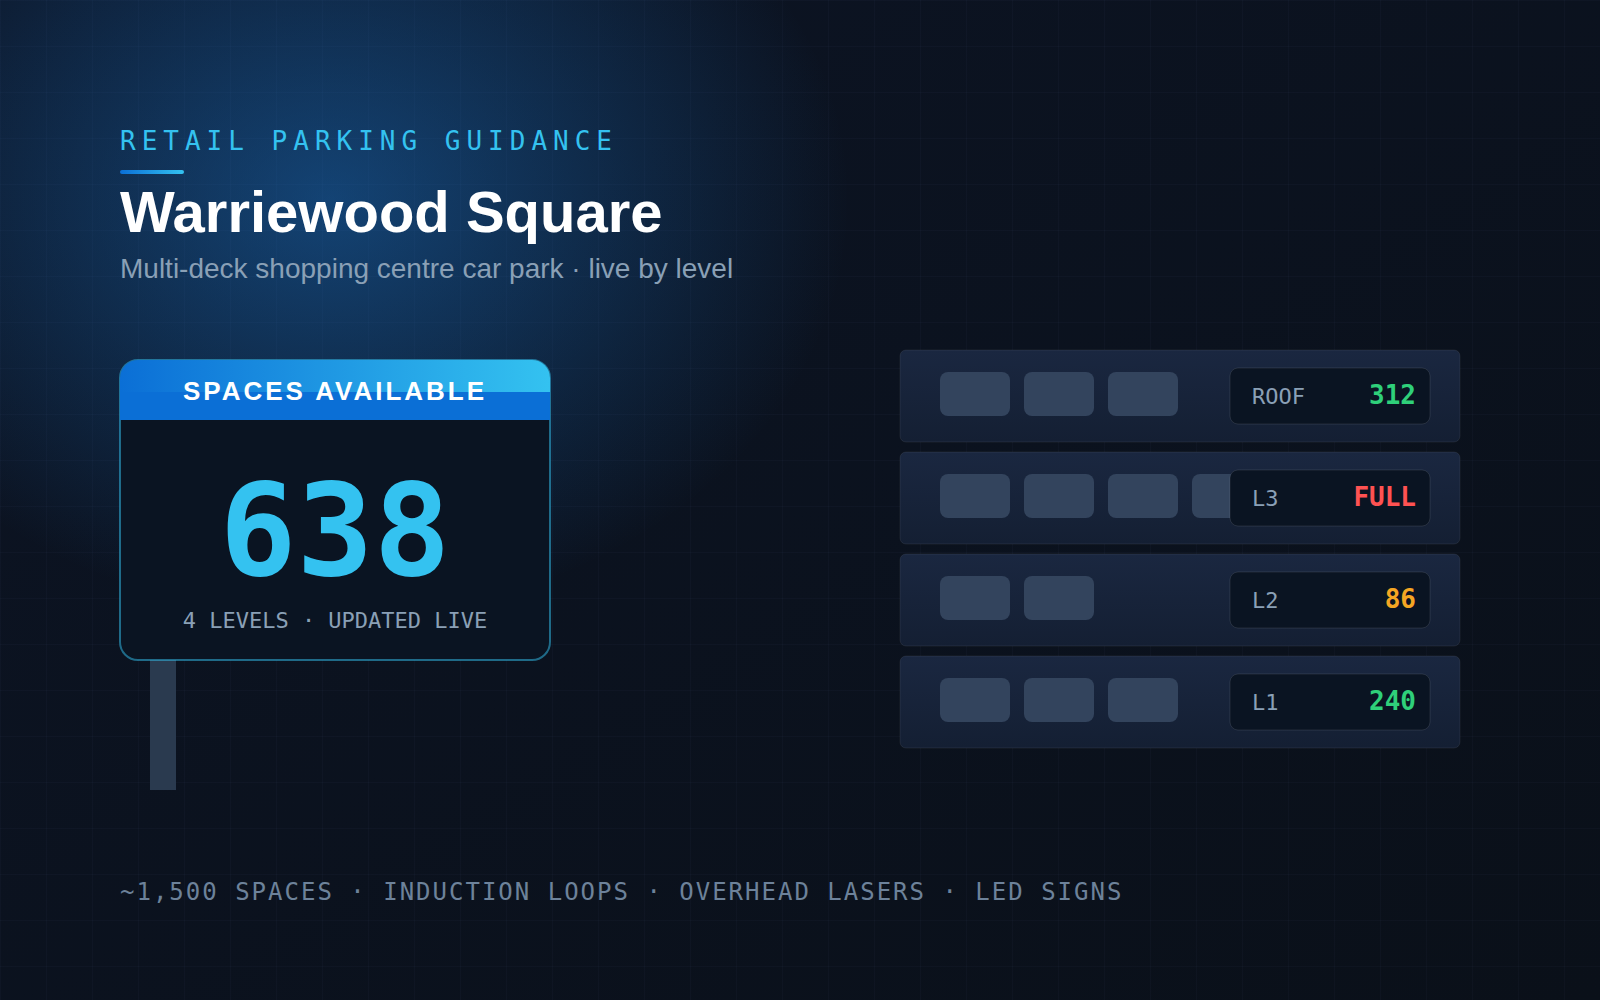
Task: Open the L1 level badge
Action: click(1330, 702)
